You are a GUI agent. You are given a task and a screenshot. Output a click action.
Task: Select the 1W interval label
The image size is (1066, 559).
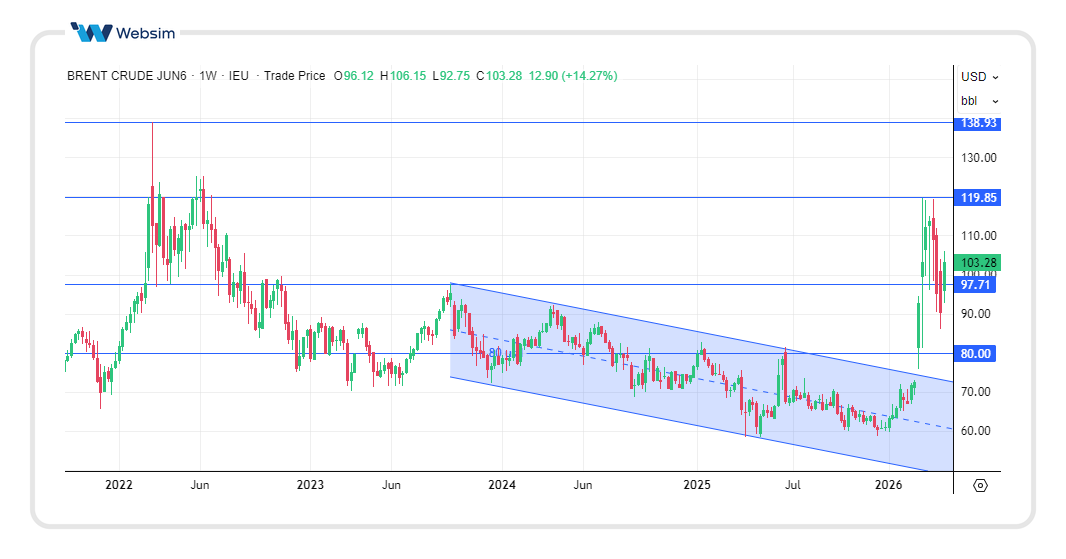pyautogui.click(x=208, y=76)
